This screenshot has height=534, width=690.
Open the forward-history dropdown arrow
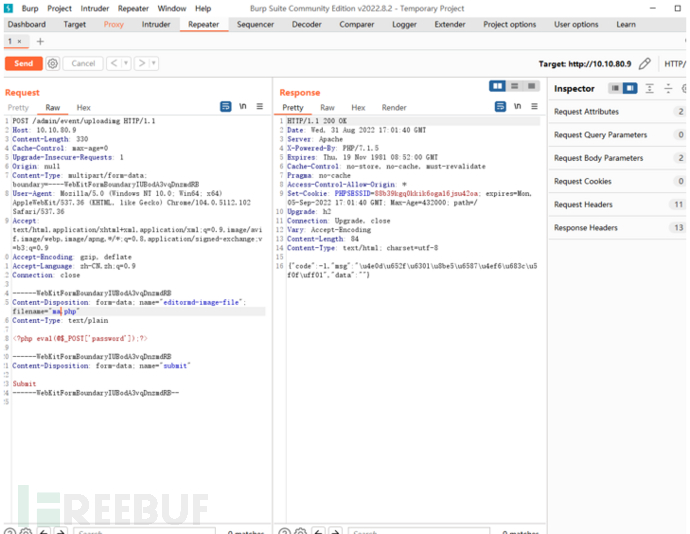point(154,63)
